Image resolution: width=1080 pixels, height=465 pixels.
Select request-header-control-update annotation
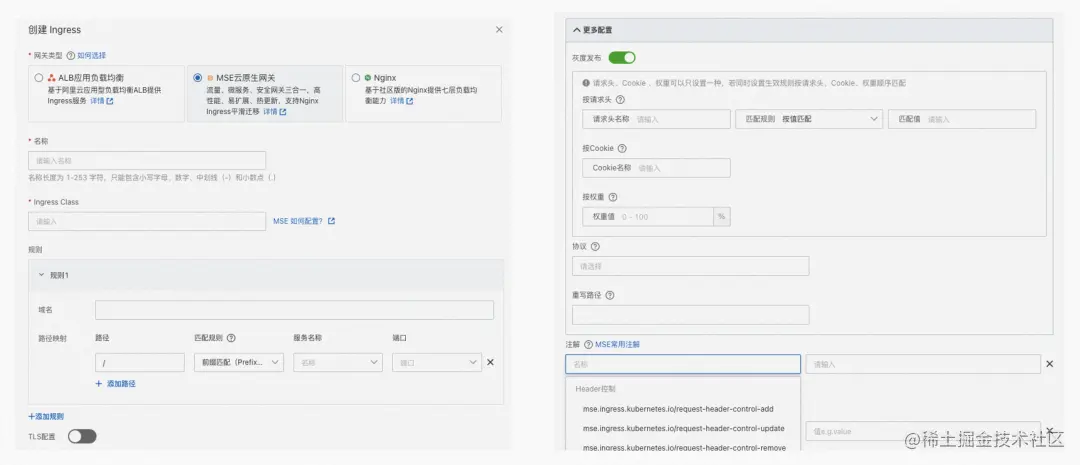tap(683, 428)
